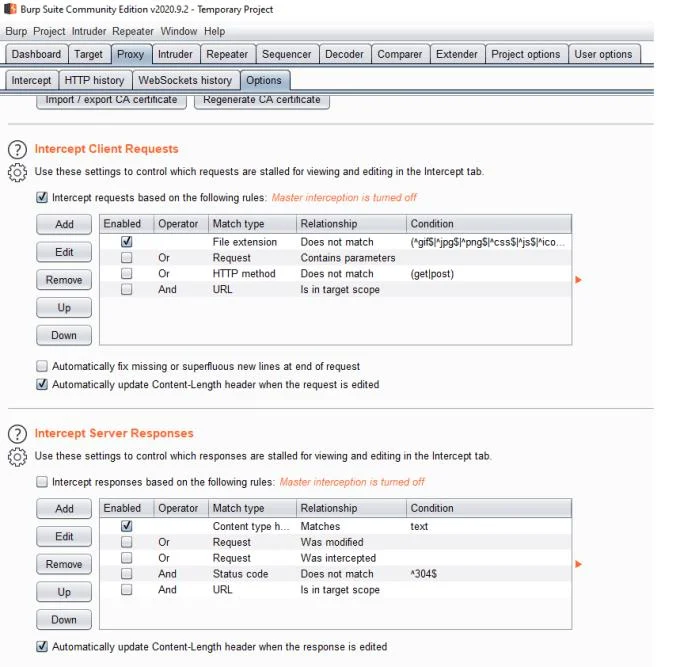Remove selected server response rule
Screen dimensions: 680x667
point(64,564)
